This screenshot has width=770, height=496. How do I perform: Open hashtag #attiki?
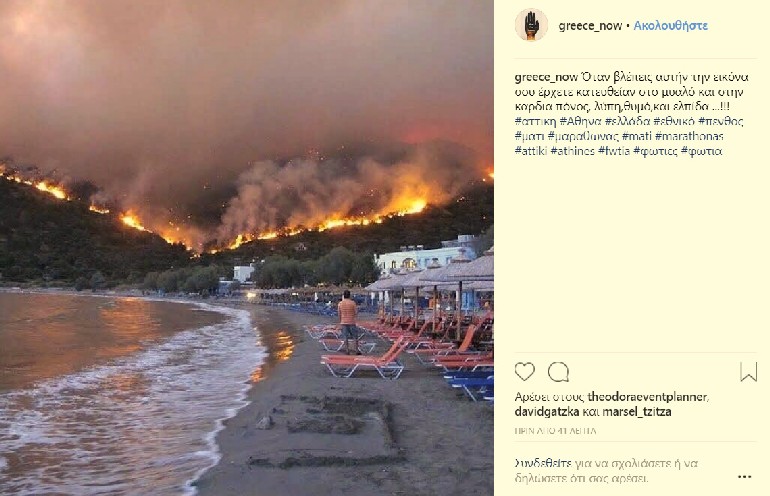[531, 151]
